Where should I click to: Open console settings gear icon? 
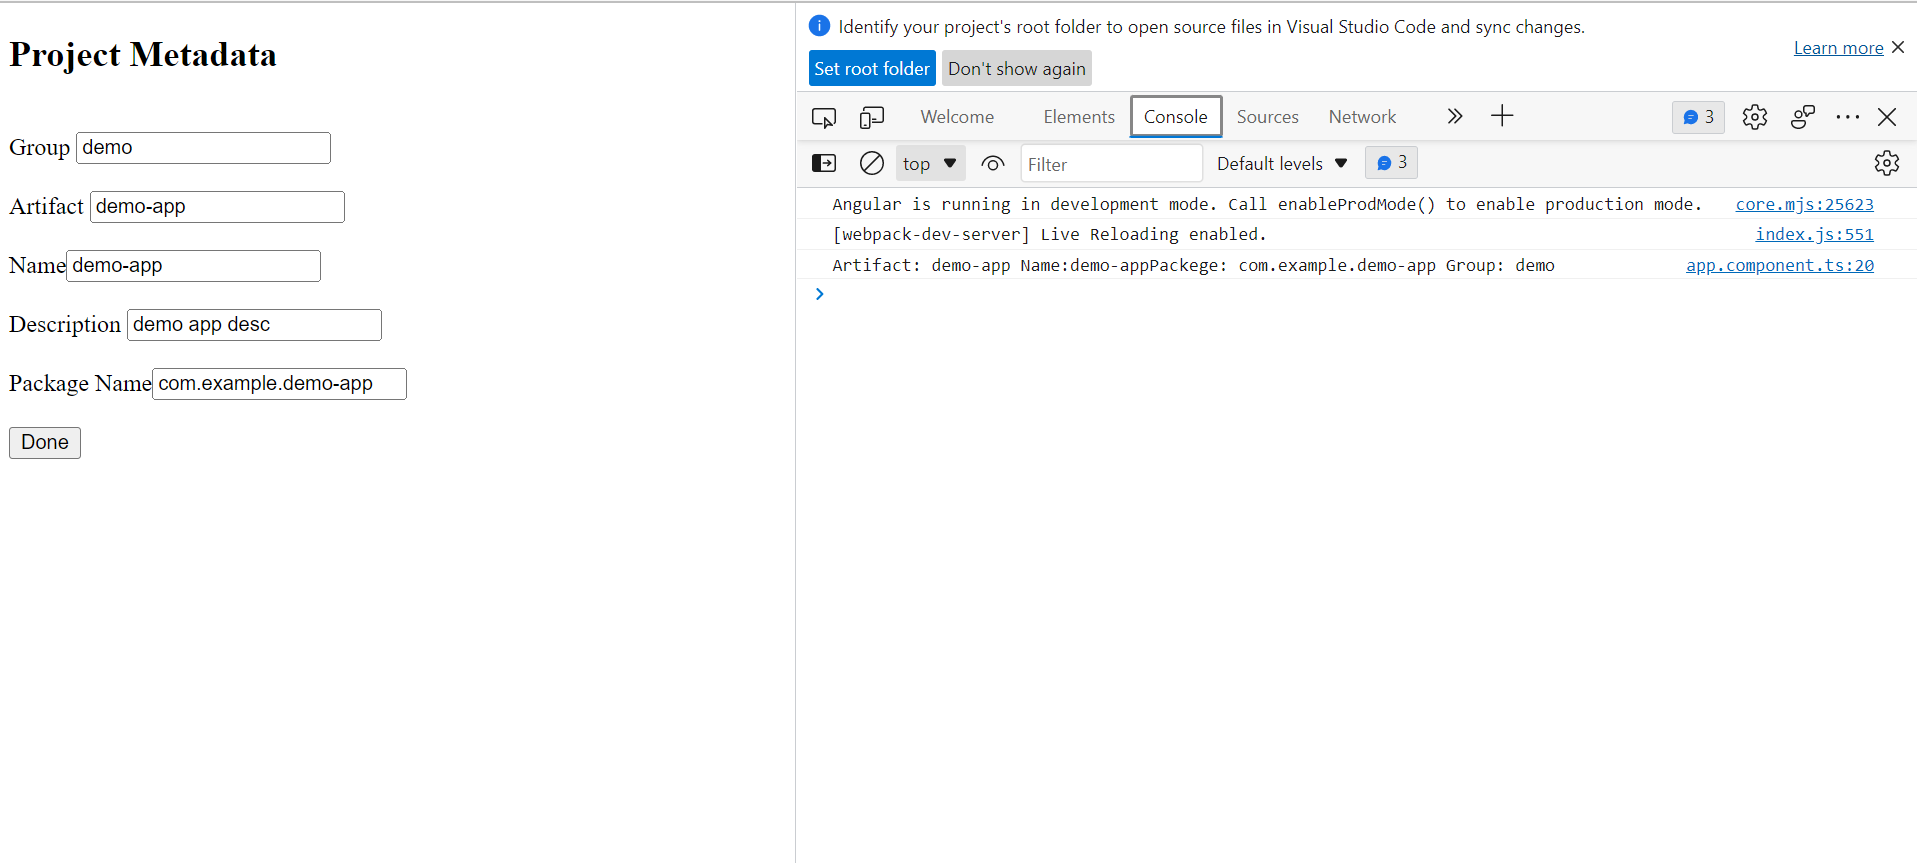(x=1887, y=163)
